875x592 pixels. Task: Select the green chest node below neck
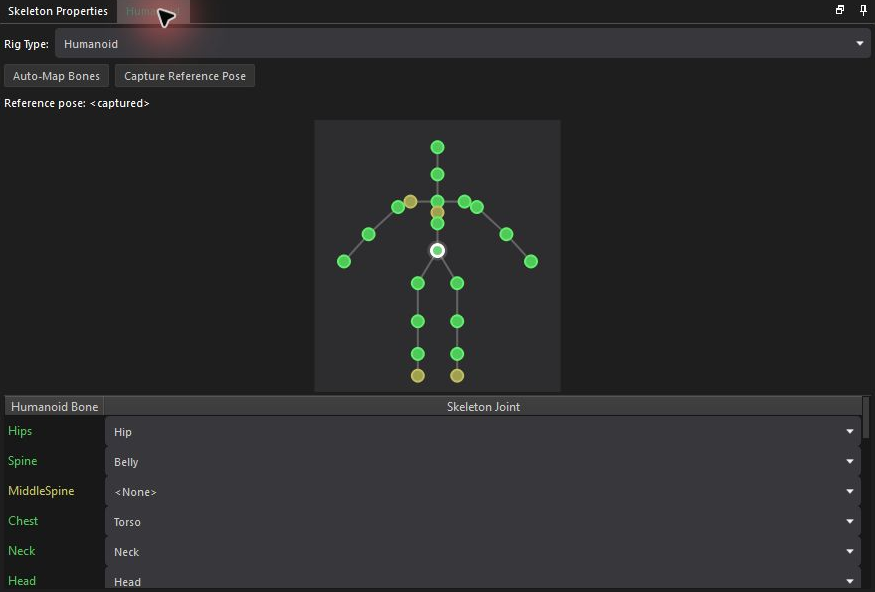(438, 200)
